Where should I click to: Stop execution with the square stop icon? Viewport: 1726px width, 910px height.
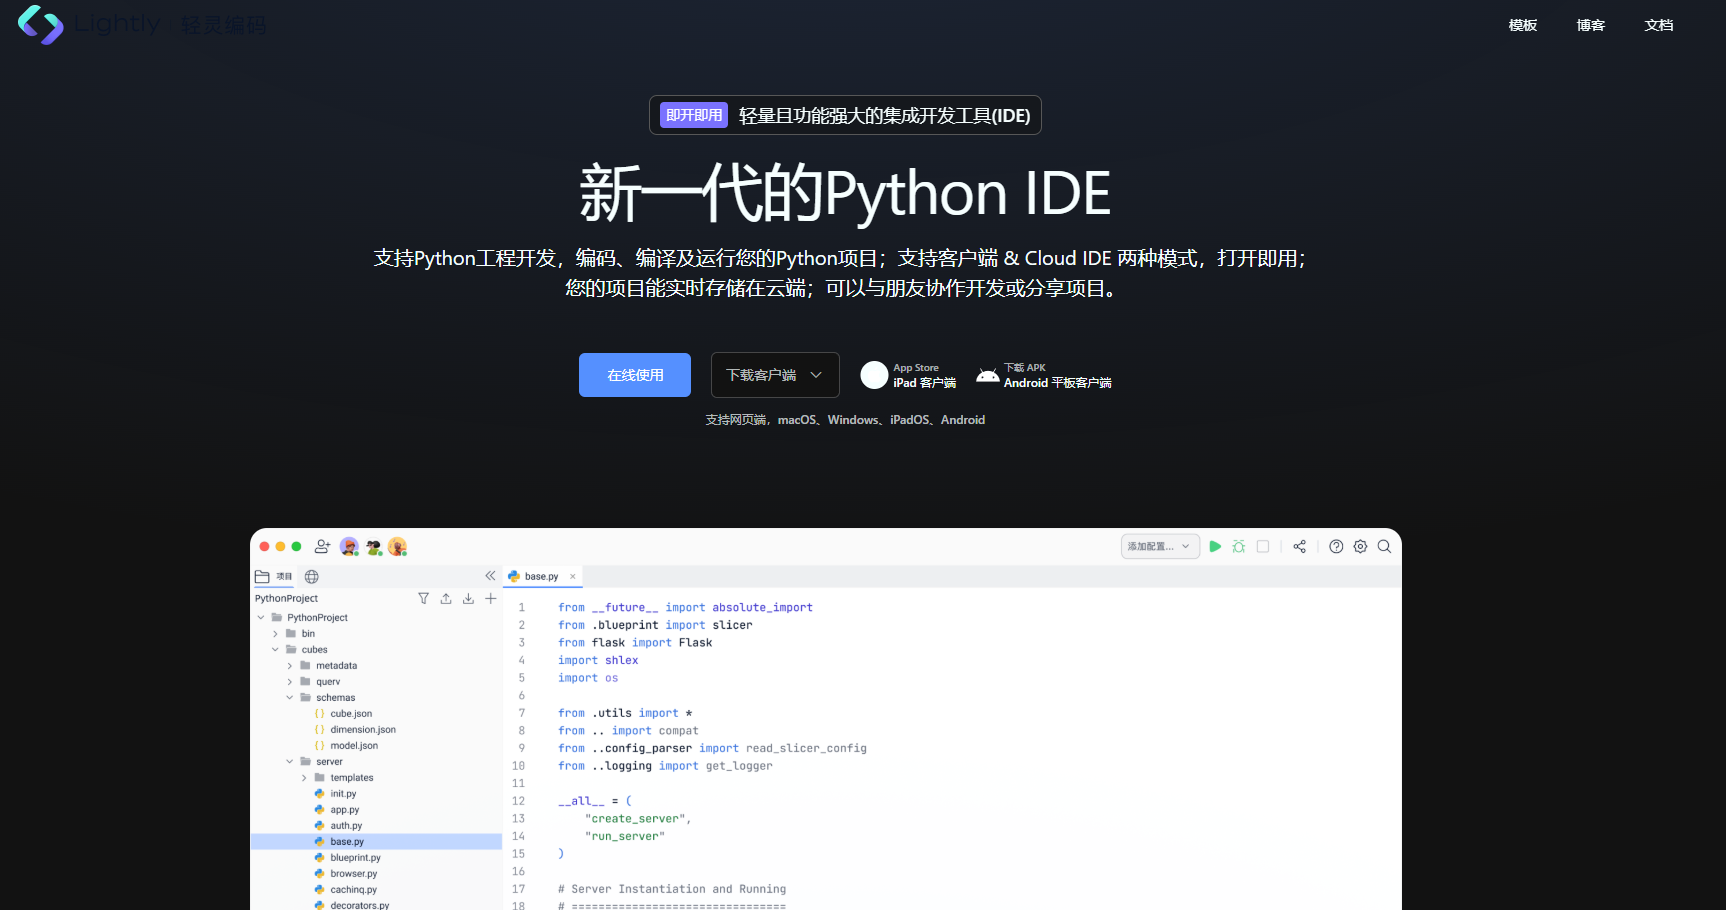1263,546
